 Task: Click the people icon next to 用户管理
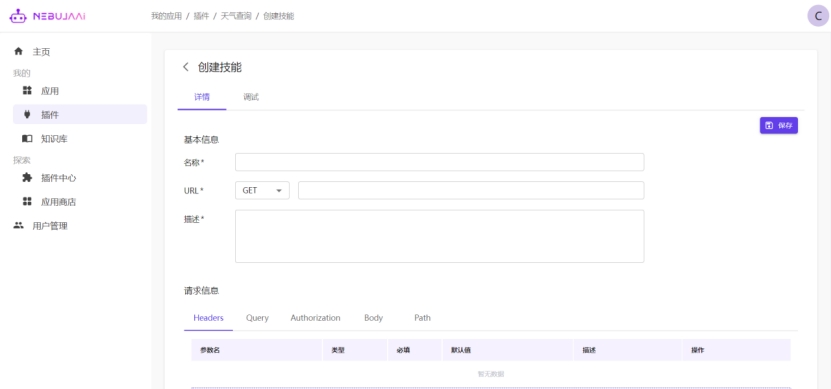[19, 226]
